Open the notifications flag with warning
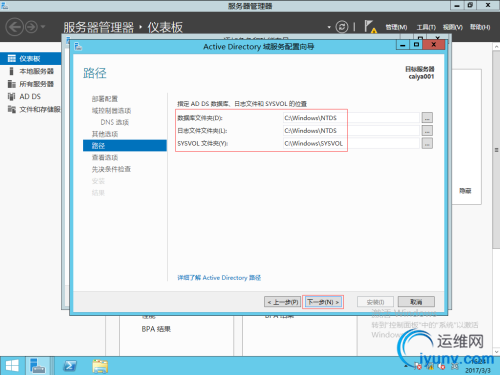The width and height of the screenshot is (500, 375). click(370, 26)
